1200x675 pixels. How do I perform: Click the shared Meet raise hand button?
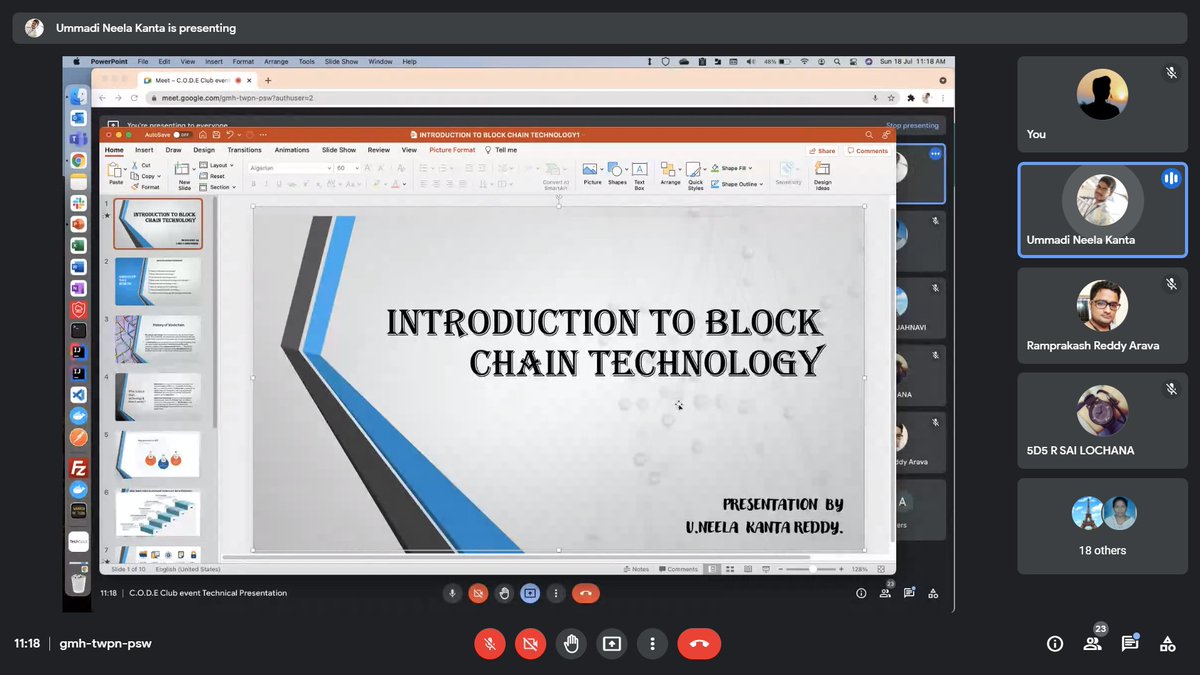tap(504, 593)
